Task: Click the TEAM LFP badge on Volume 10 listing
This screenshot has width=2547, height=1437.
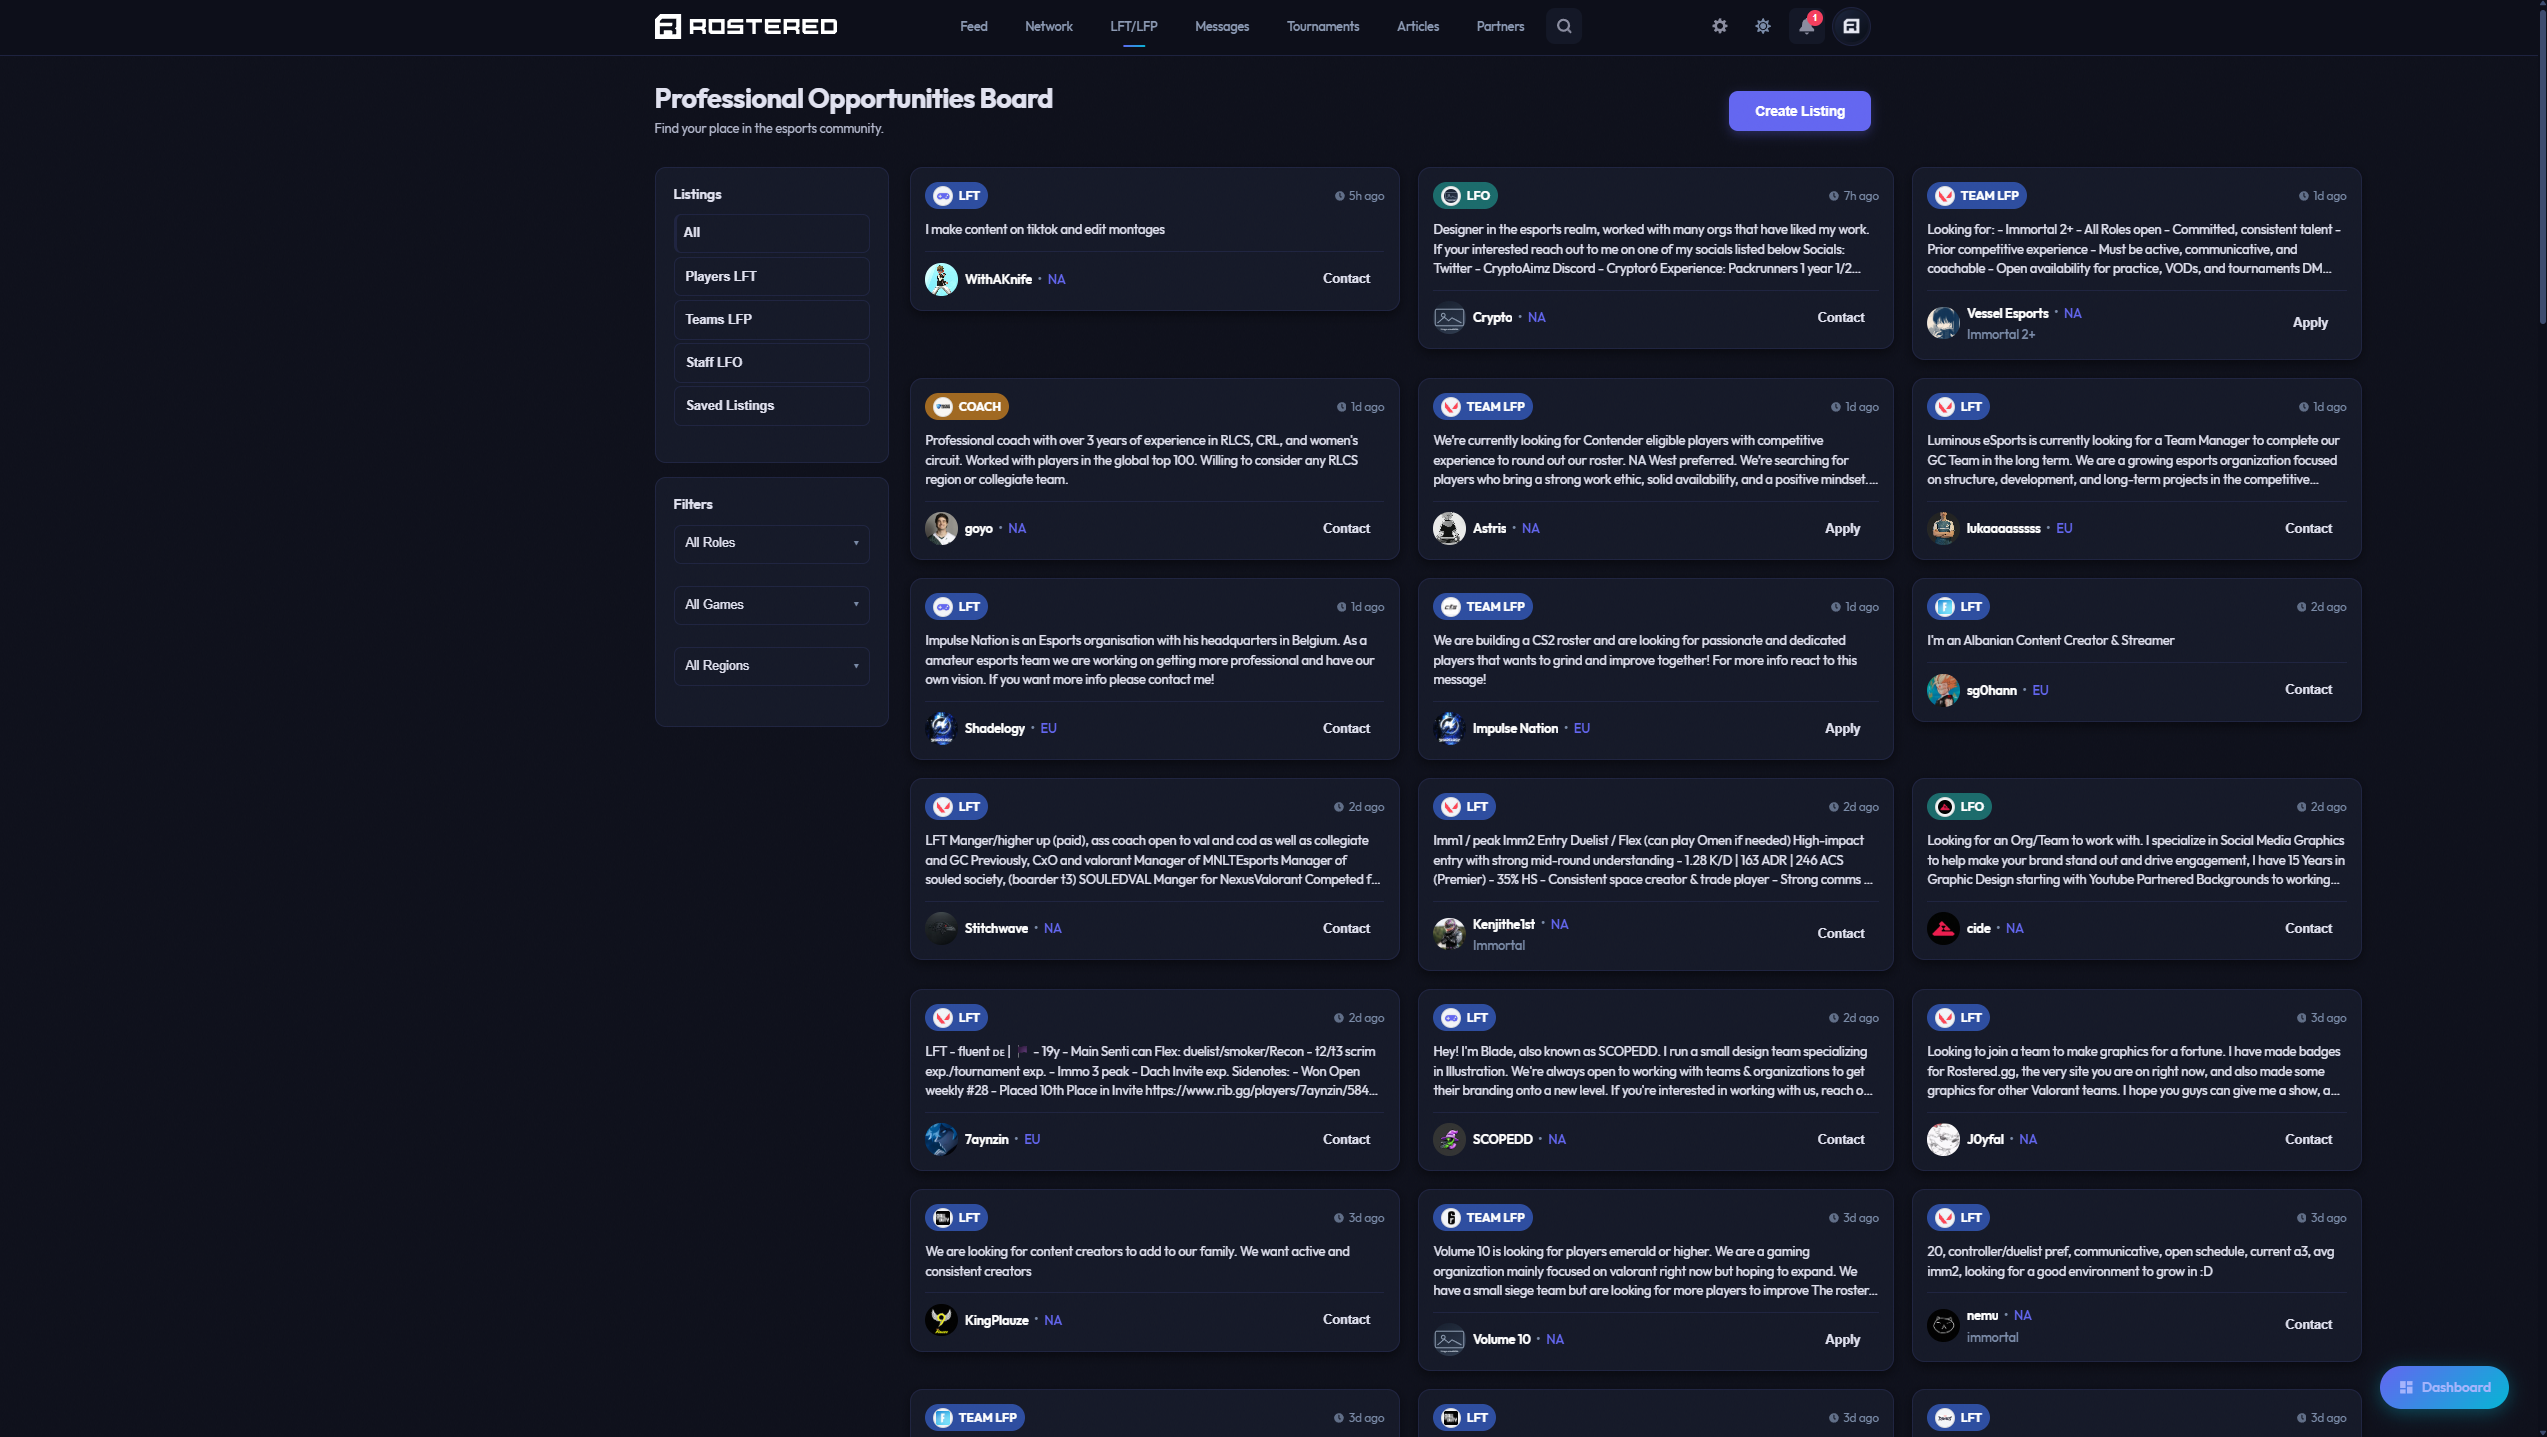Action: 1483,1218
